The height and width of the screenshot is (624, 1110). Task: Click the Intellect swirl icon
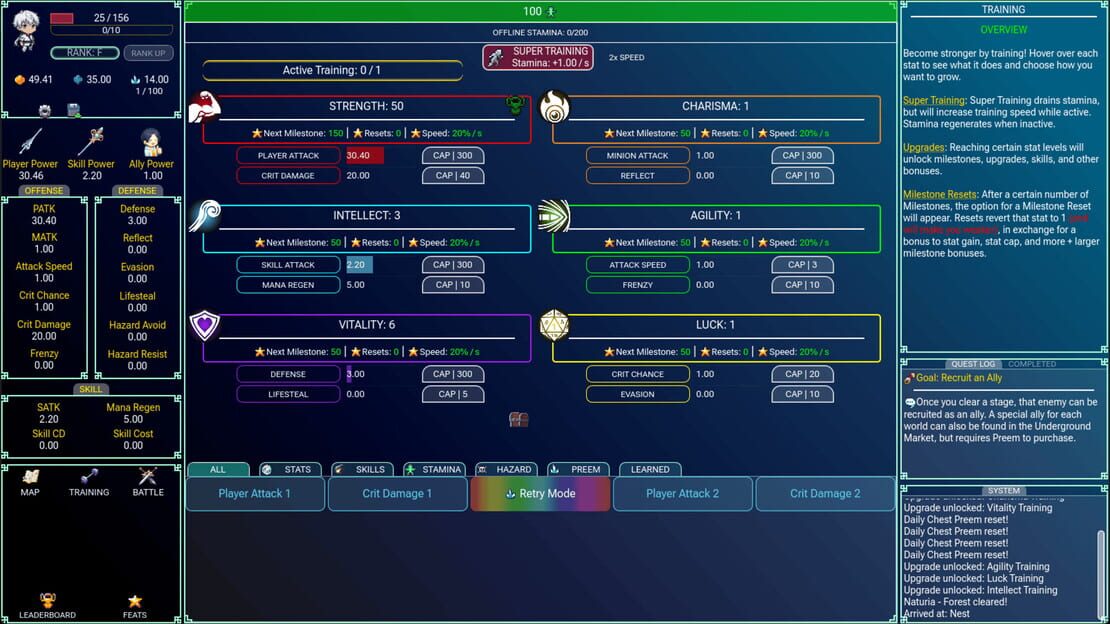click(x=205, y=216)
